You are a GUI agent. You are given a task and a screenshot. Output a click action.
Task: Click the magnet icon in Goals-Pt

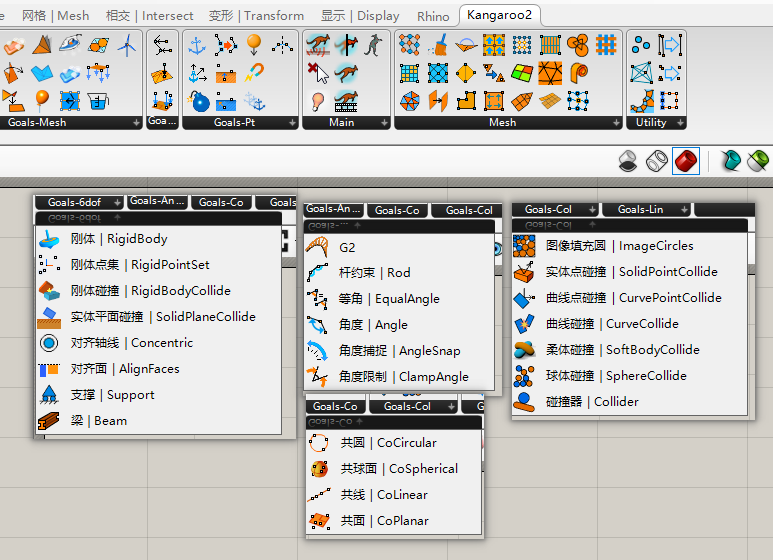[254, 73]
